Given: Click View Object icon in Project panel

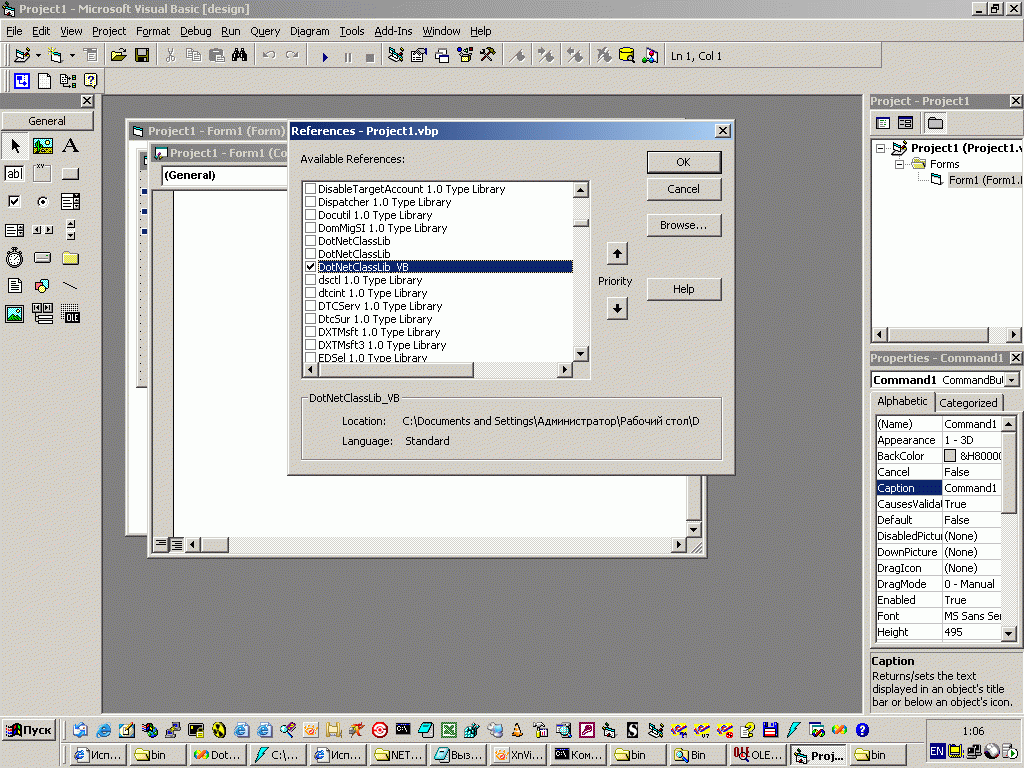Looking at the screenshot, I should pyautogui.click(x=905, y=123).
